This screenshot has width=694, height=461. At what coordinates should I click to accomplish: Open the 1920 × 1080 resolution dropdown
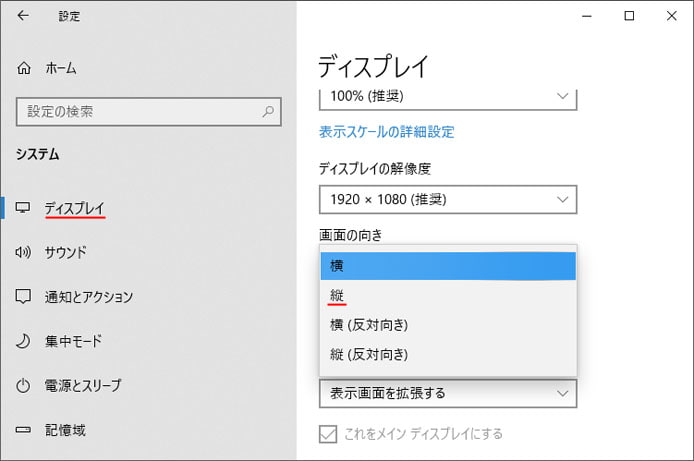[x=448, y=200]
